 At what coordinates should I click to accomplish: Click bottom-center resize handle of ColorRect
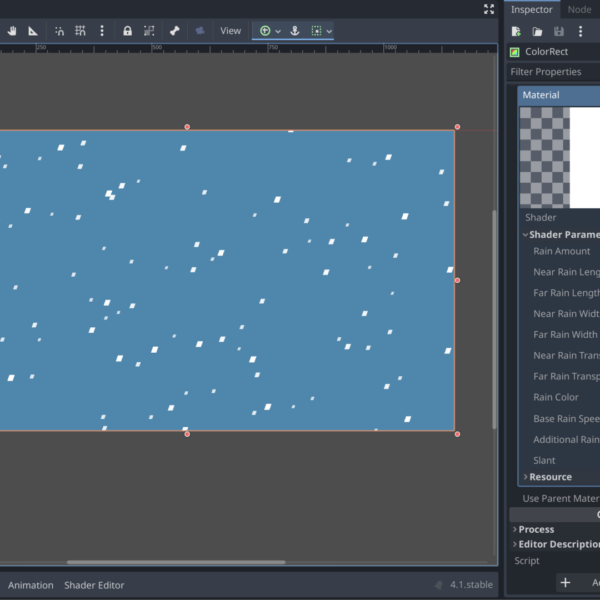point(187,434)
